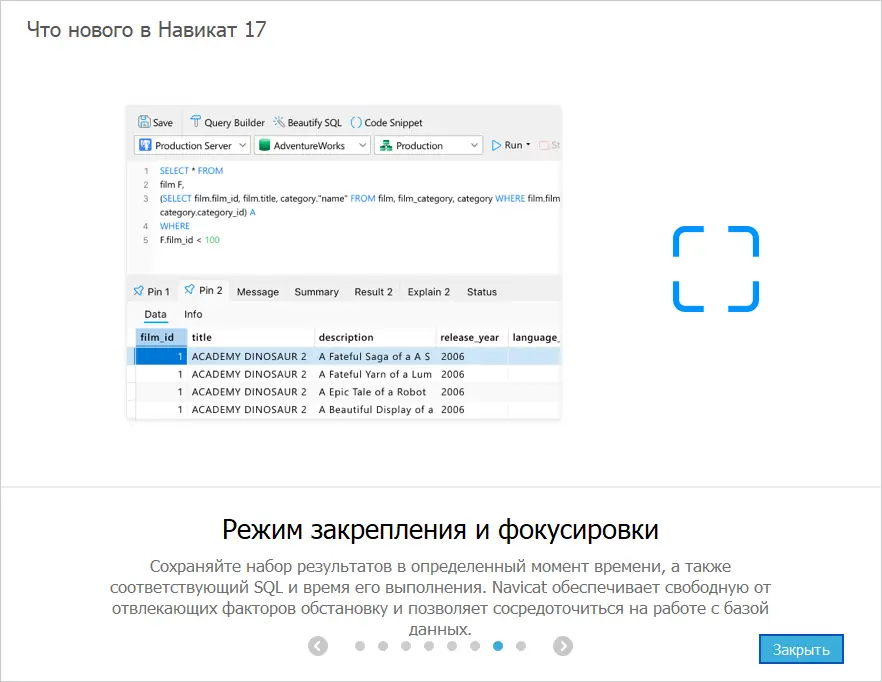Select the Info sub-tab
882x682 pixels.
[193, 315]
